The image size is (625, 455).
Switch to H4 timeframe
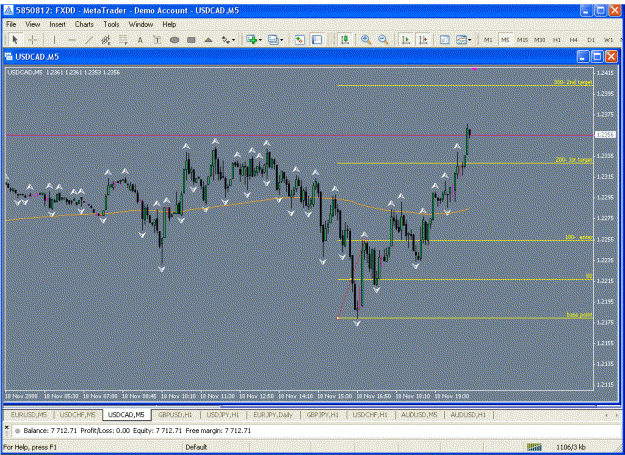tap(574, 40)
